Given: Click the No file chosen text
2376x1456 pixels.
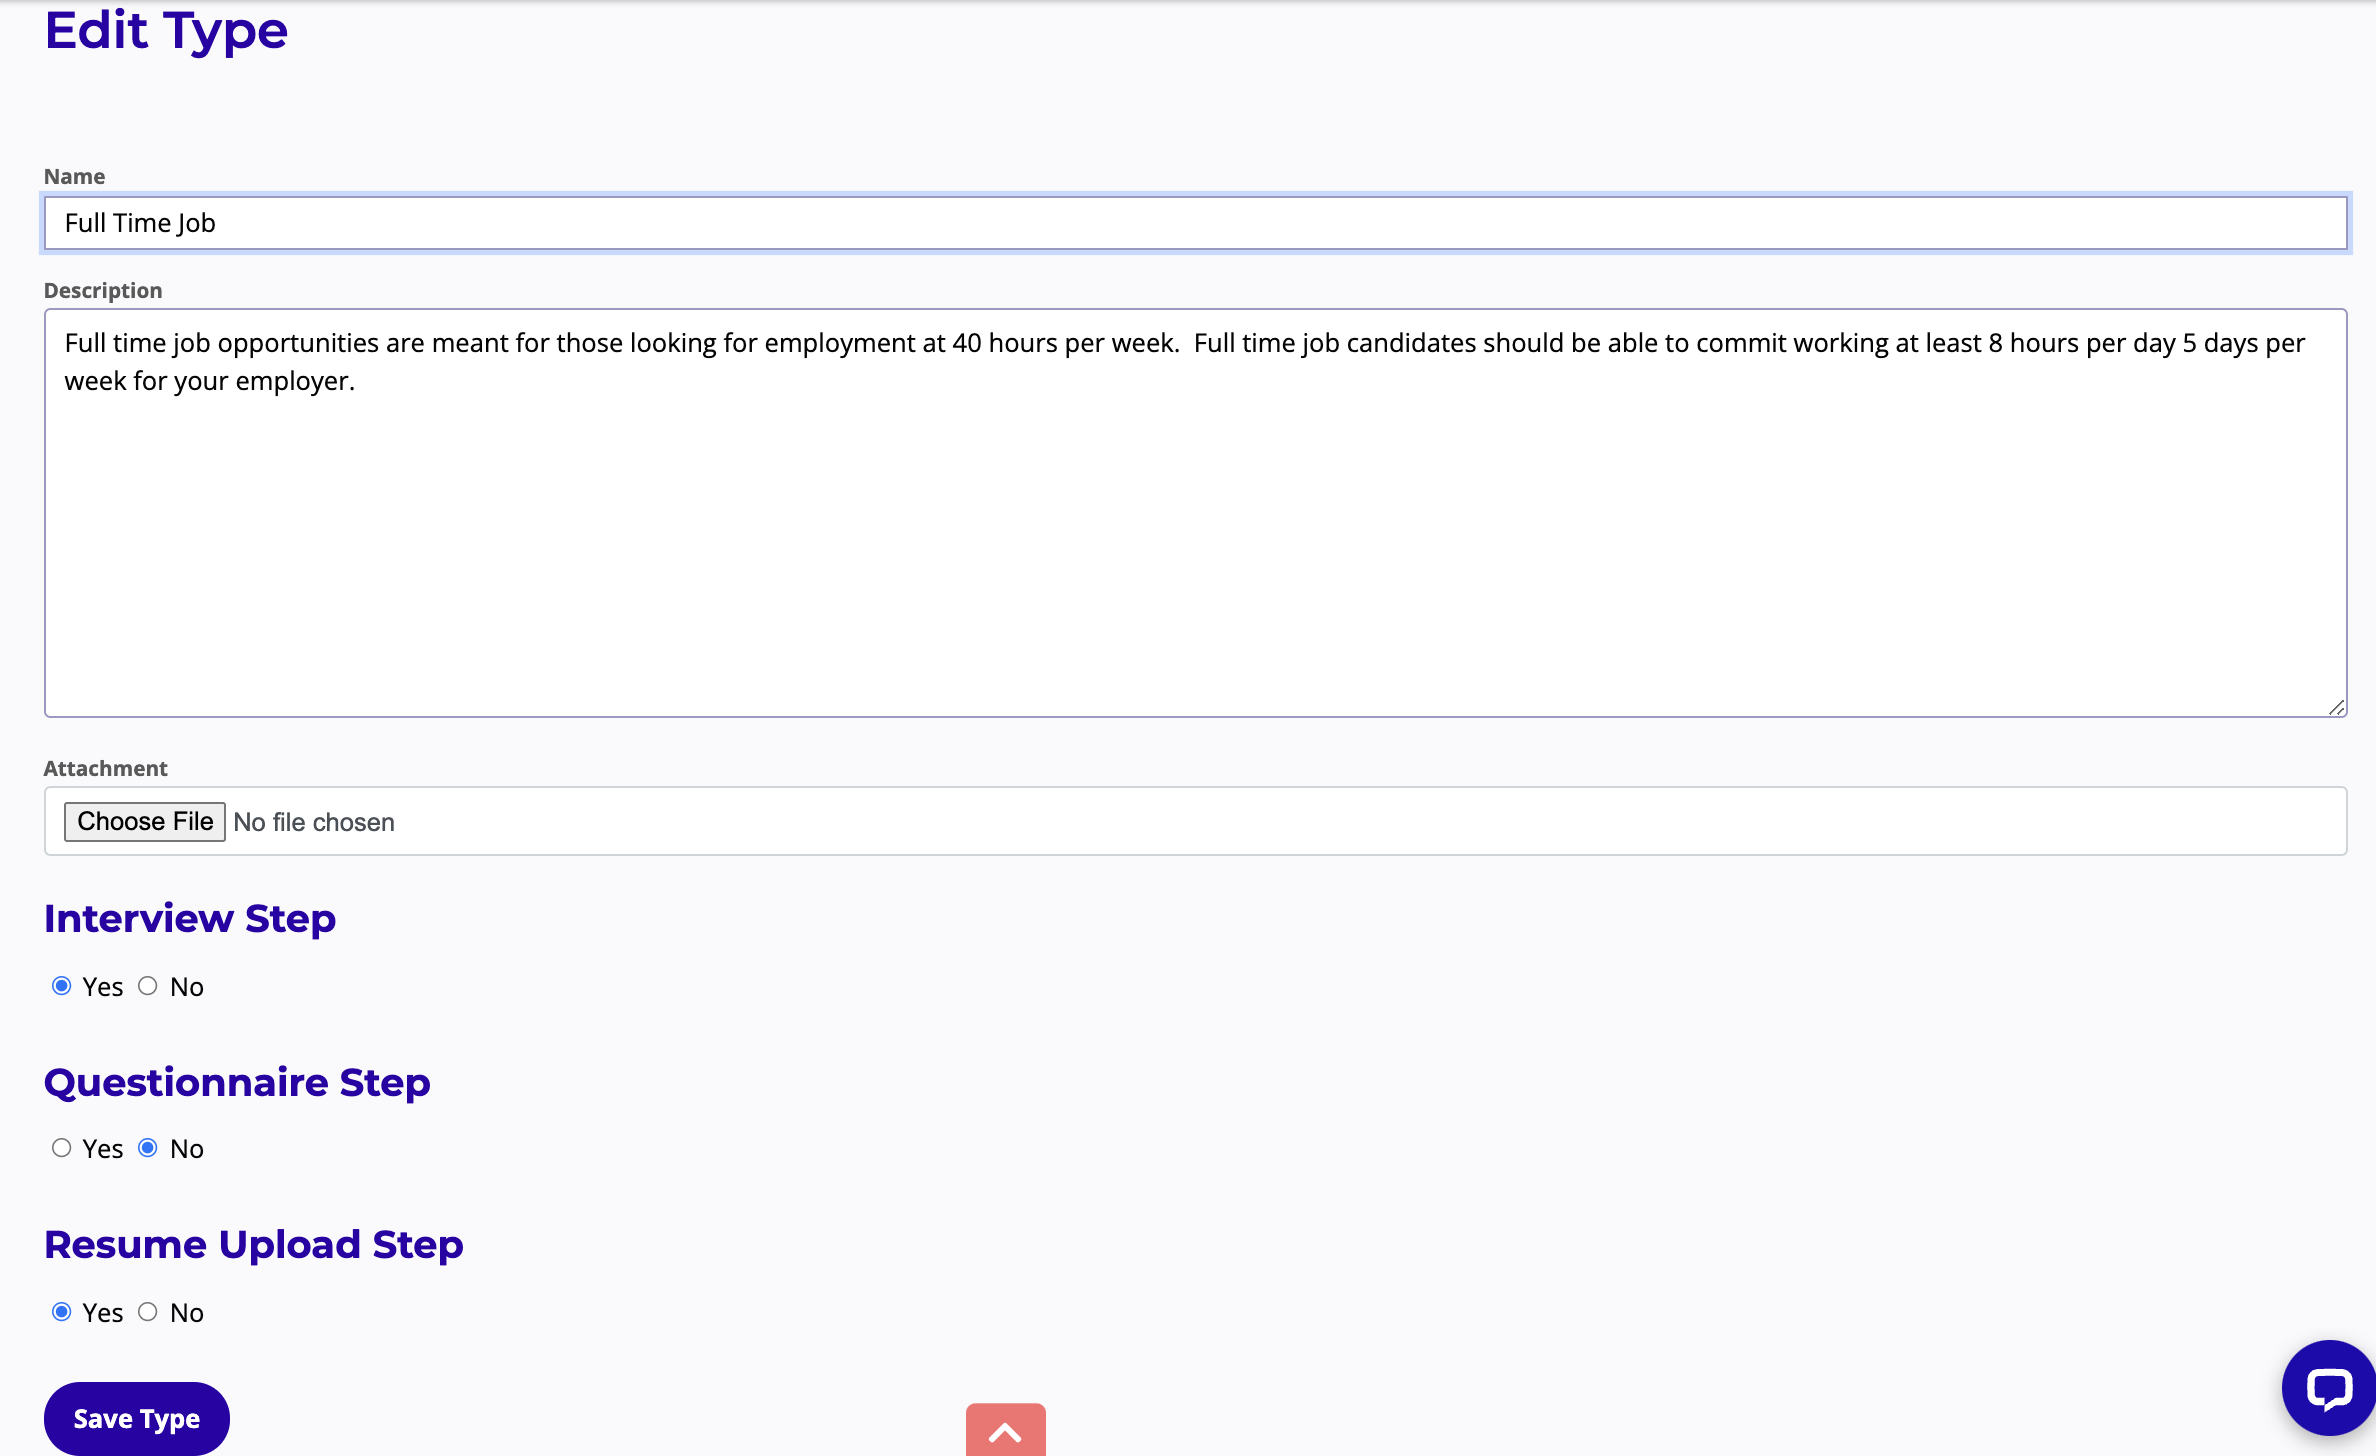Looking at the screenshot, I should (x=314, y=822).
